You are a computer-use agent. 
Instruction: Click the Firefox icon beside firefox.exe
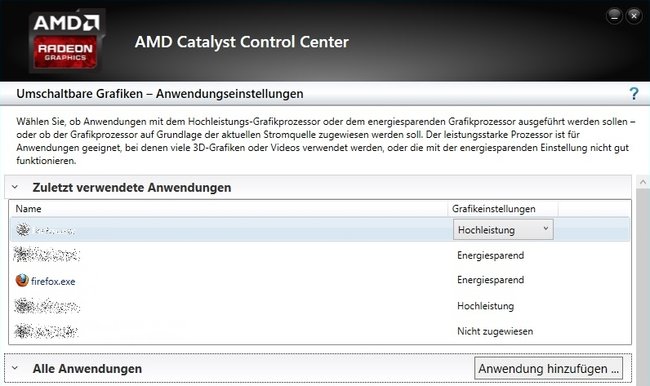point(22,280)
